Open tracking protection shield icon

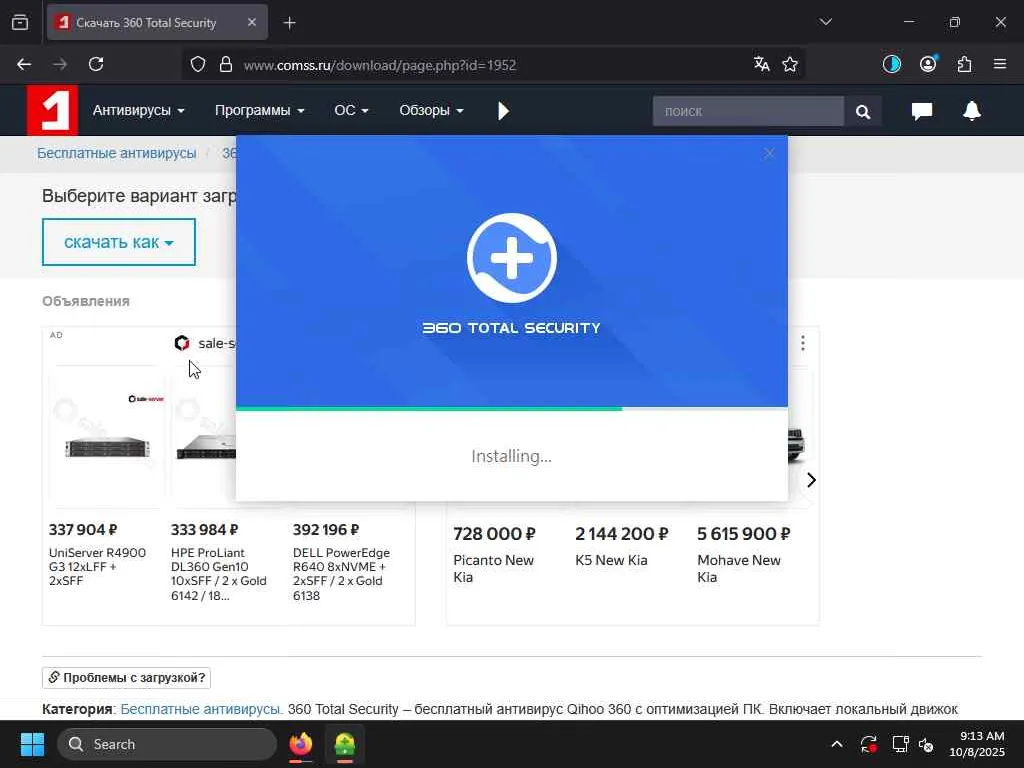click(198, 64)
